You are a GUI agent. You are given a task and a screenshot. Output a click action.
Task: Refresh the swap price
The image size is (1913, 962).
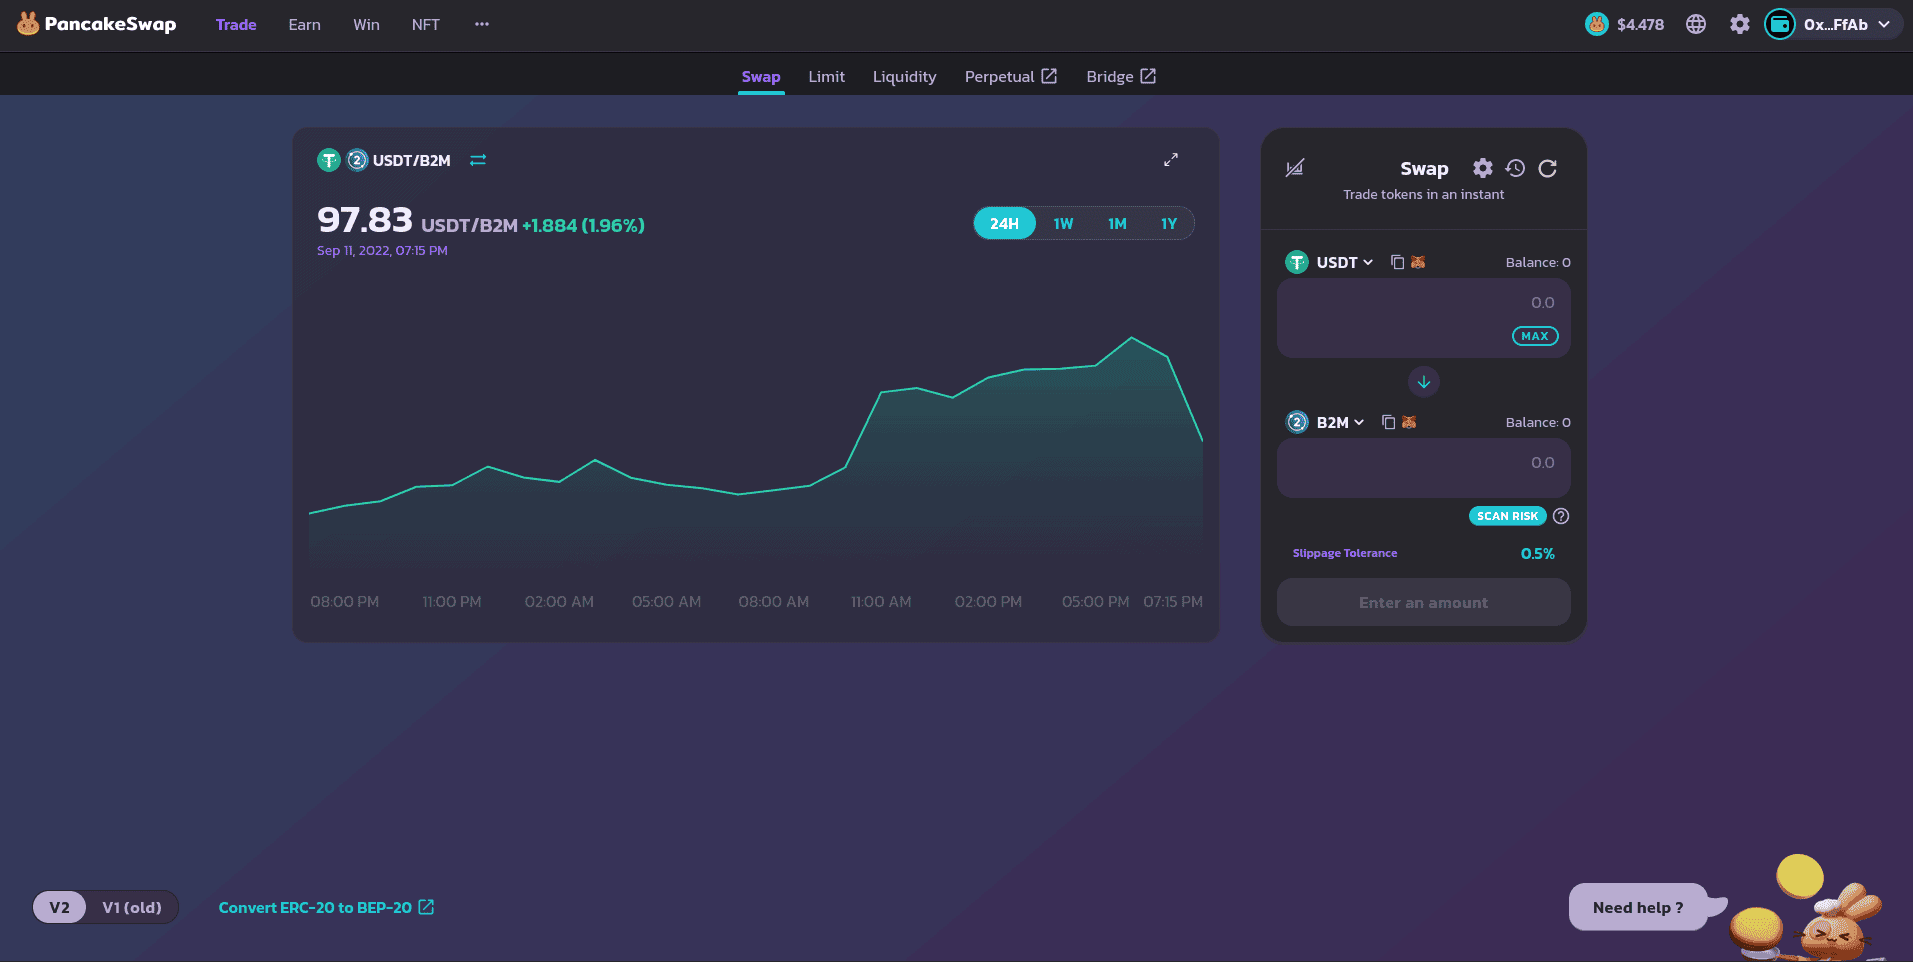point(1548,168)
